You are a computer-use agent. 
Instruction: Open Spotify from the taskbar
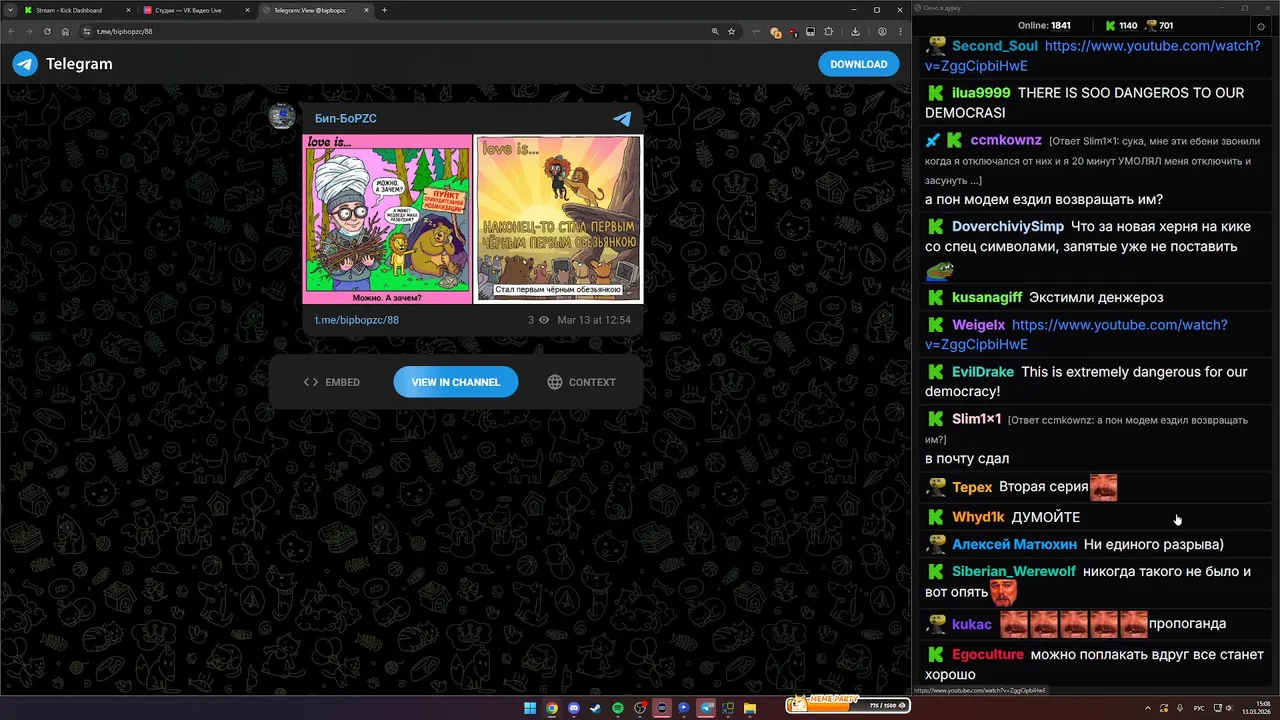[618, 708]
